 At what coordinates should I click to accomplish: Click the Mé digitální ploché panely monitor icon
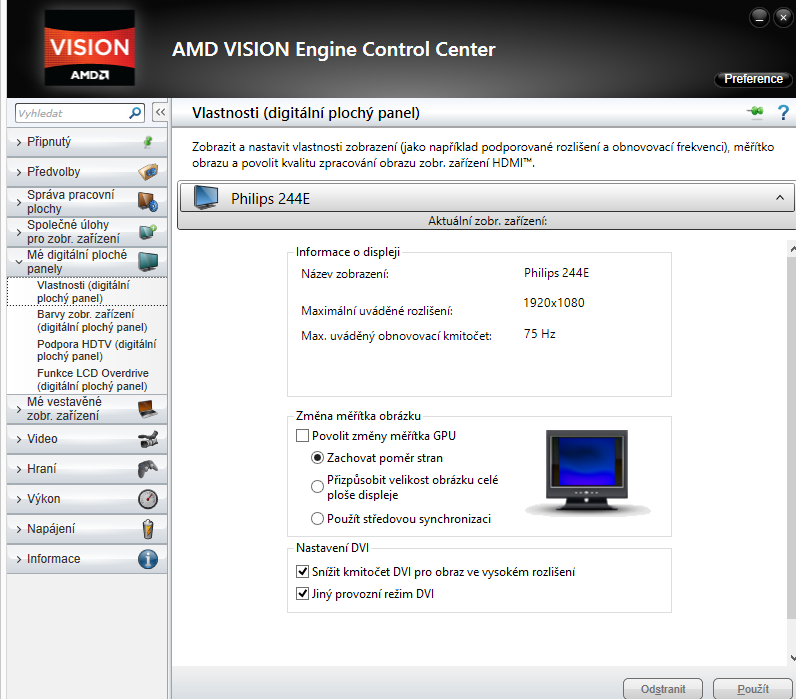tap(148, 262)
